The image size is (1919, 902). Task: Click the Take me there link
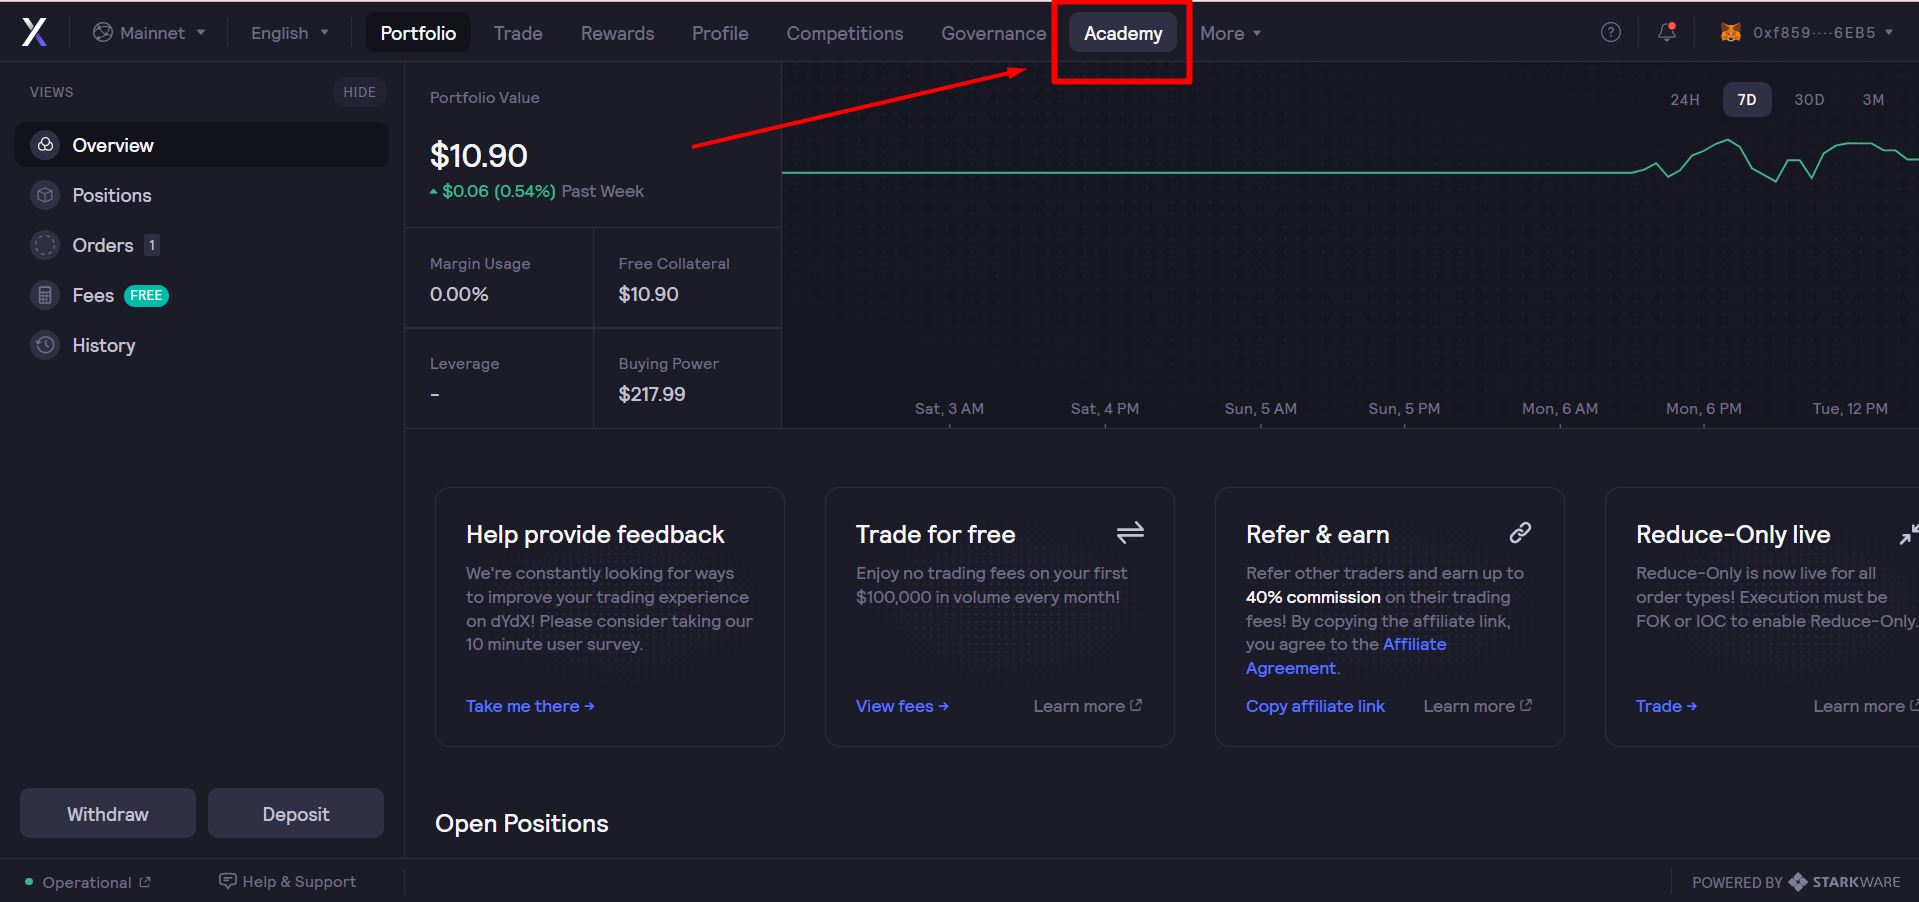click(530, 706)
